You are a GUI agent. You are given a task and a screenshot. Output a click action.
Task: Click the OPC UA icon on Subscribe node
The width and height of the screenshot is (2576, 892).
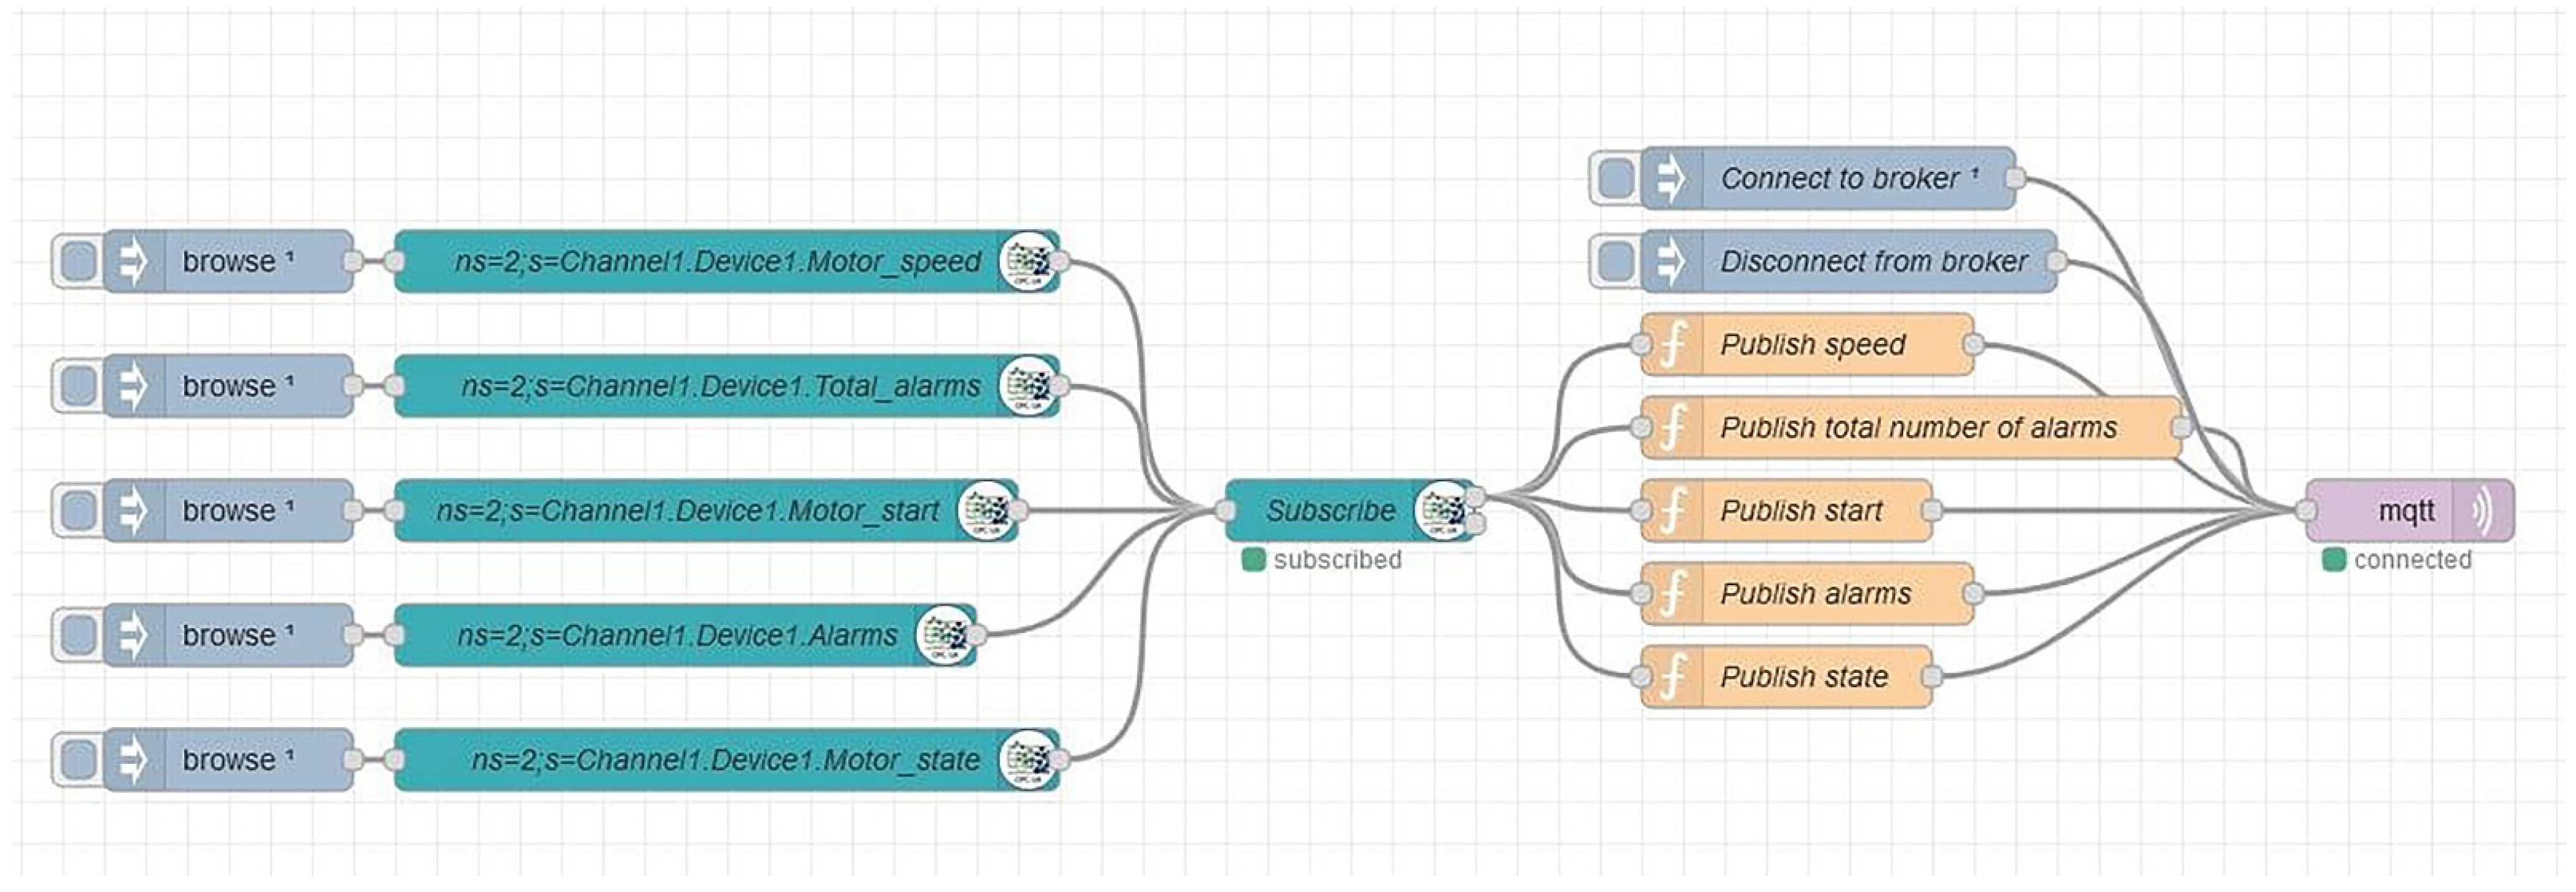pos(1443,511)
